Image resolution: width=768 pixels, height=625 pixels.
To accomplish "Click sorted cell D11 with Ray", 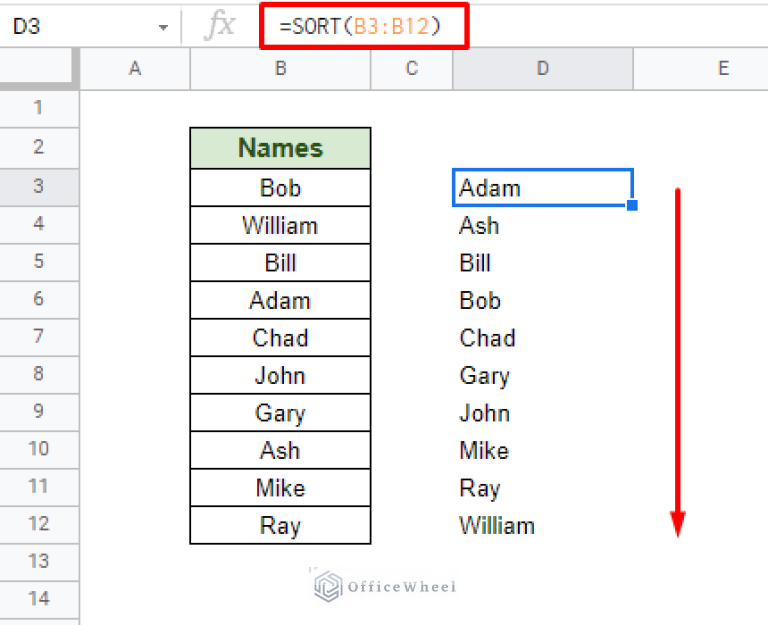I will click(543, 488).
